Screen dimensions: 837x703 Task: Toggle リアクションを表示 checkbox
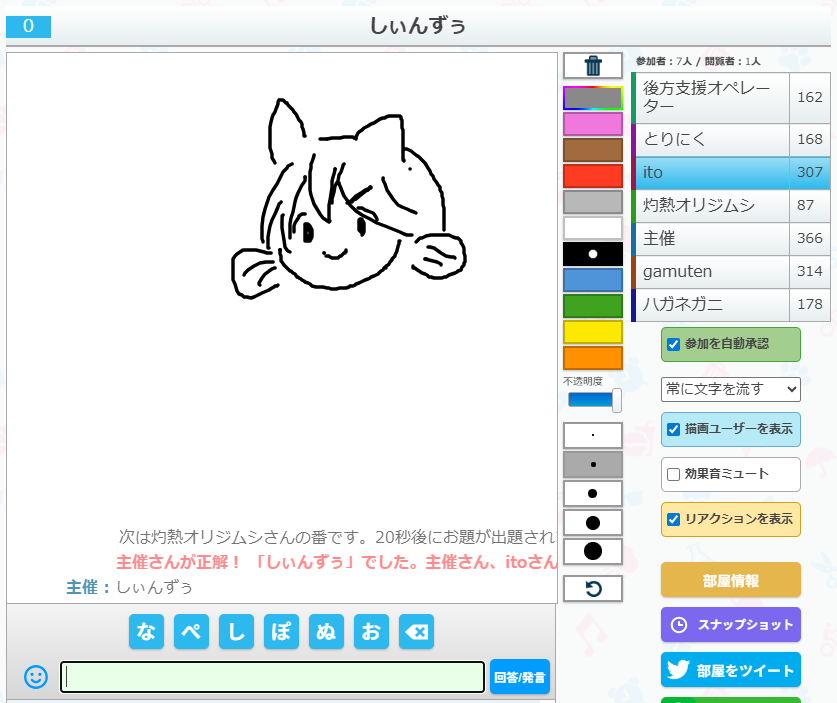[x=674, y=519]
